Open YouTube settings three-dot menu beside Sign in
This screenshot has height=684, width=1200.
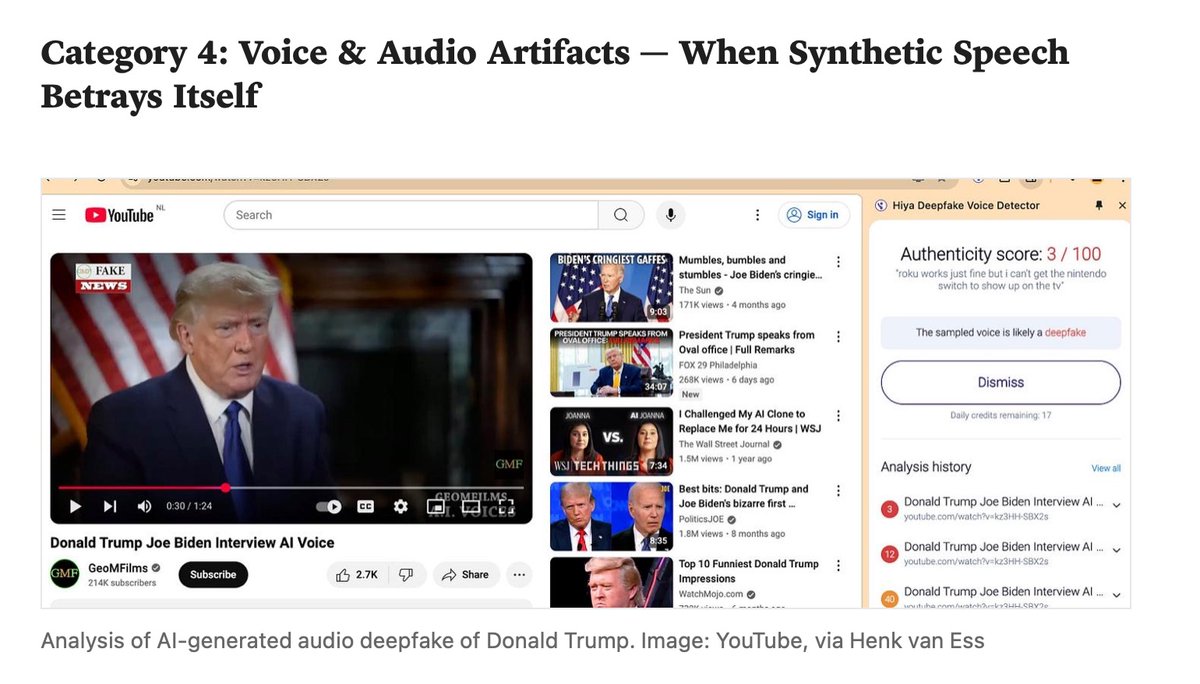pos(758,215)
